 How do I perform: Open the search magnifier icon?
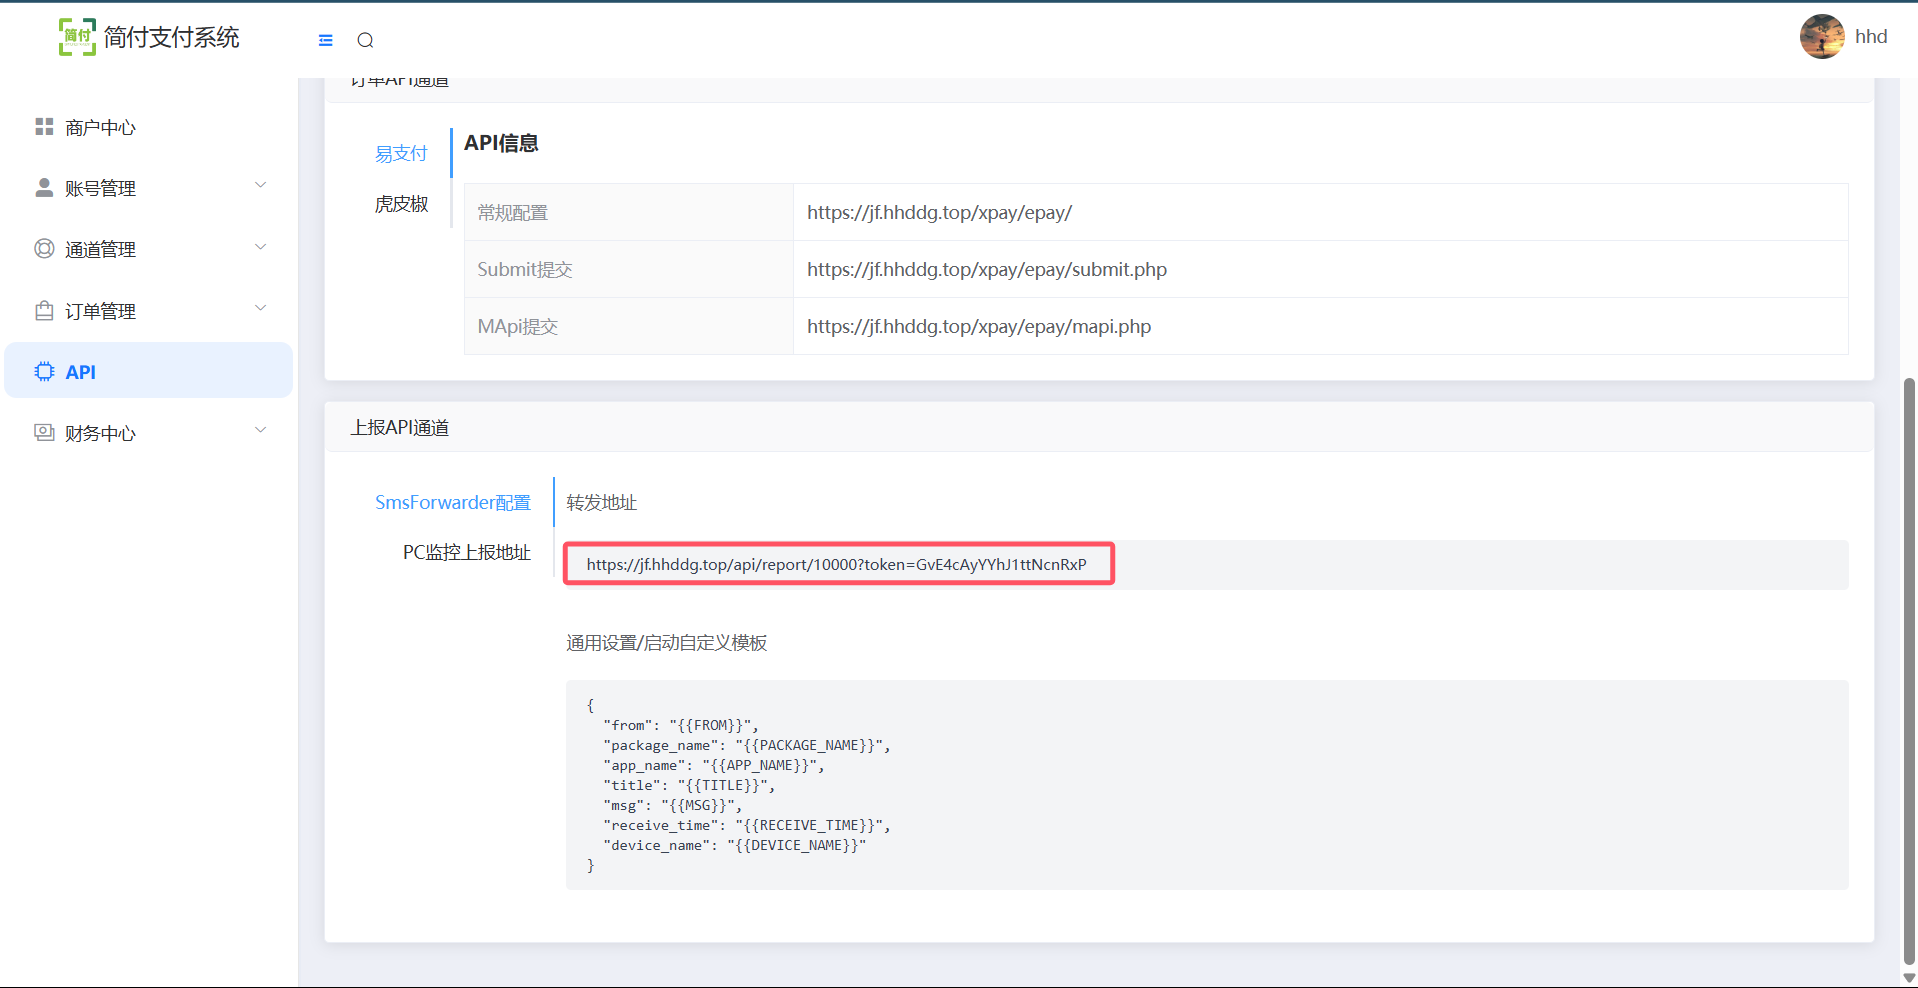point(365,40)
